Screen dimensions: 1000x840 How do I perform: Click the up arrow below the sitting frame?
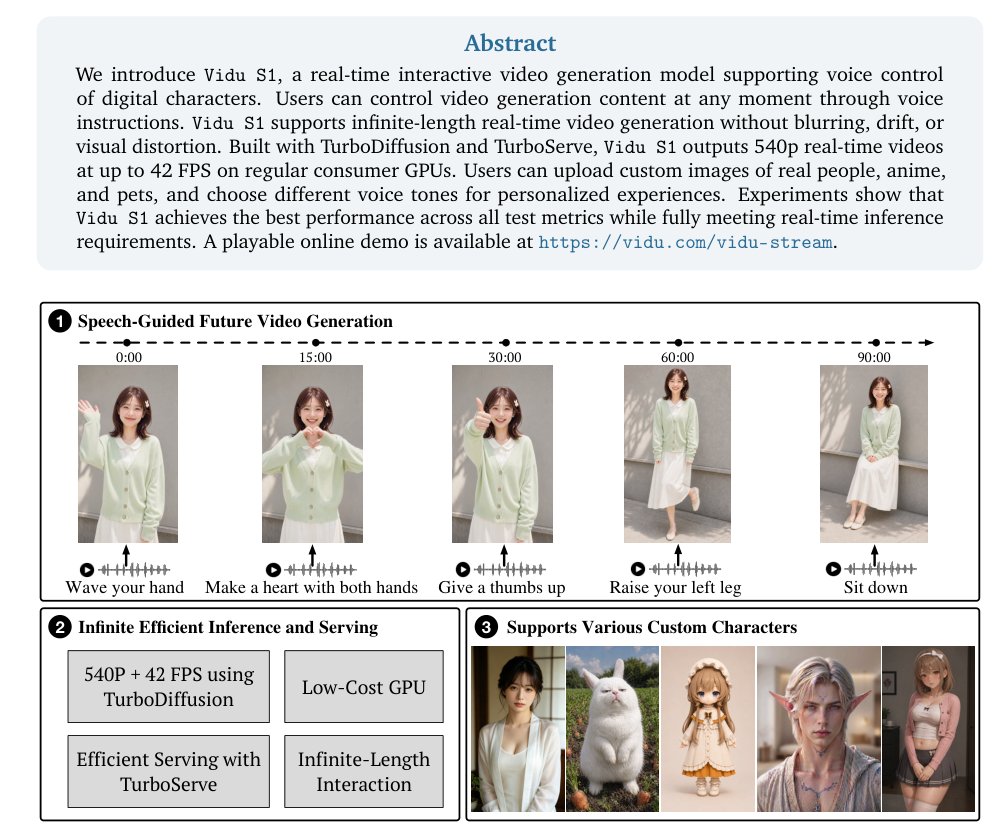pos(874,555)
